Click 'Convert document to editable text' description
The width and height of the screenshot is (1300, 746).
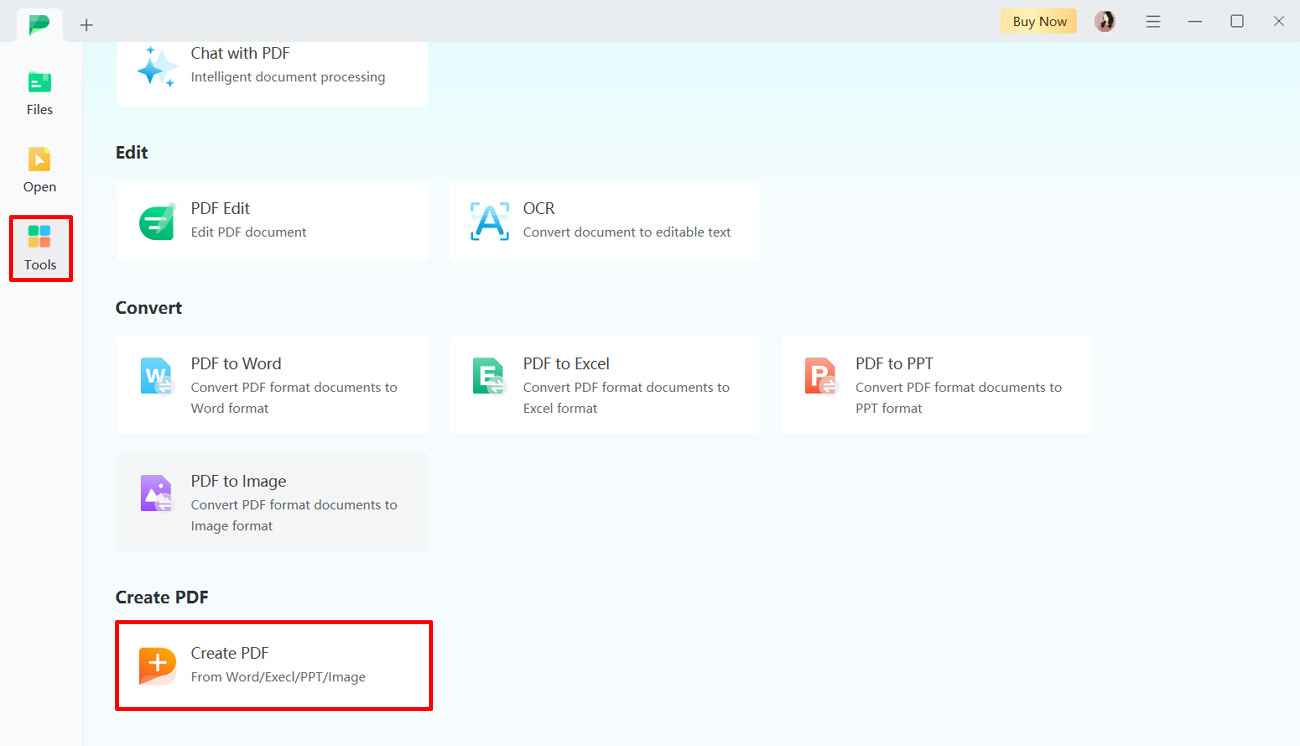tap(627, 232)
